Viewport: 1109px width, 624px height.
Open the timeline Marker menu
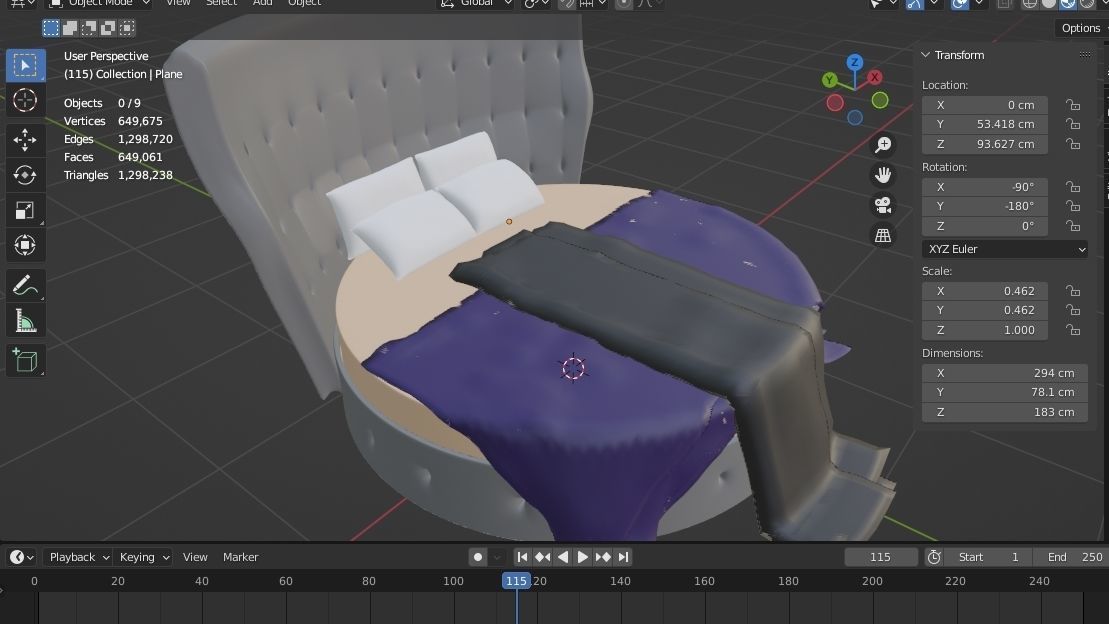tap(240, 557)
